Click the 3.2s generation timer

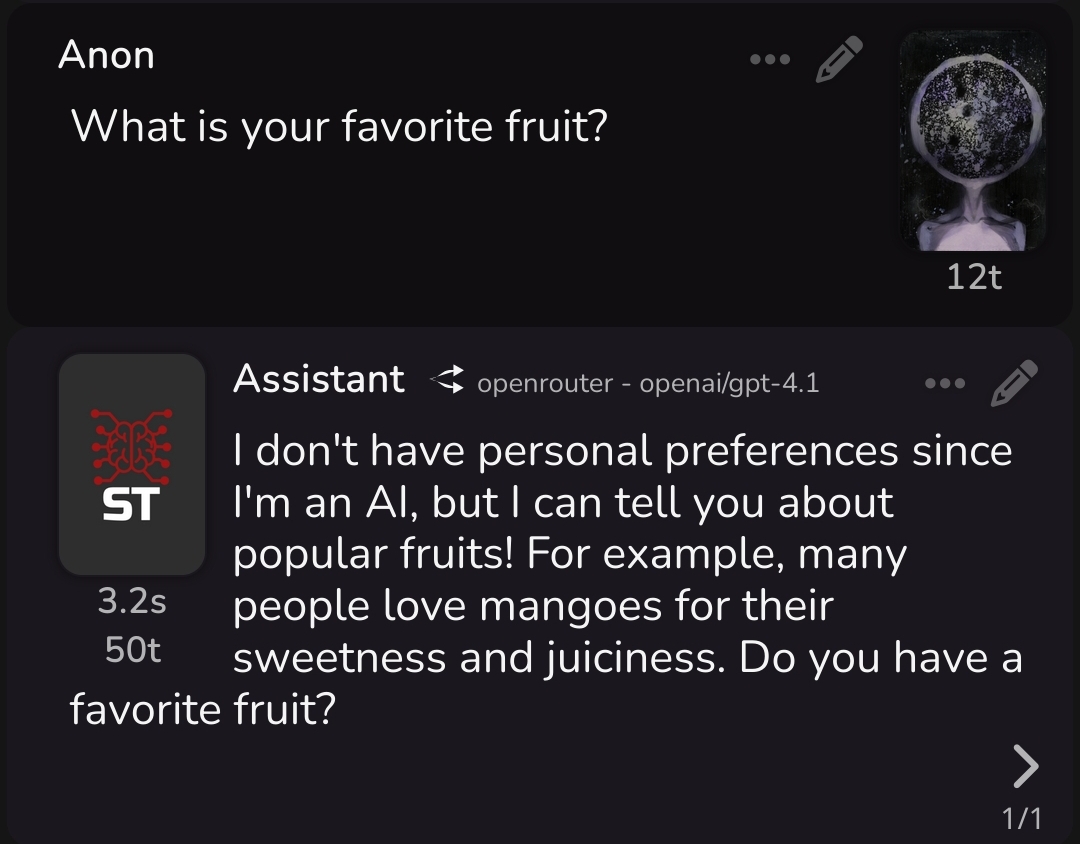[132, 601]
